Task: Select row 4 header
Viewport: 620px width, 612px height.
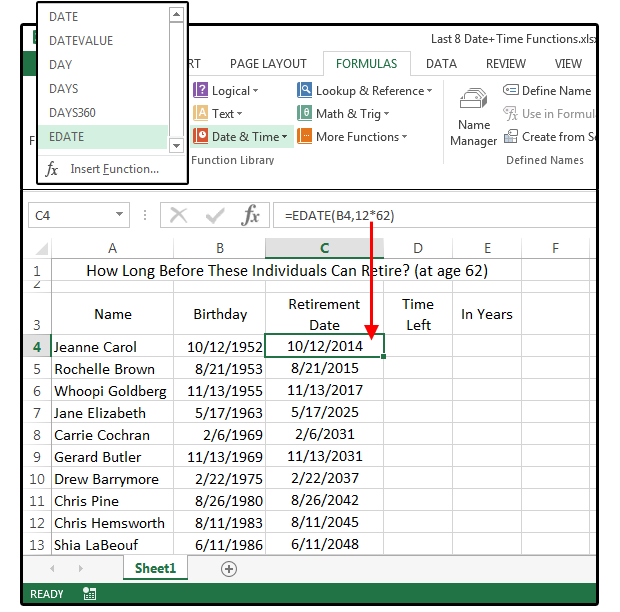Action: tap(37, 347)
